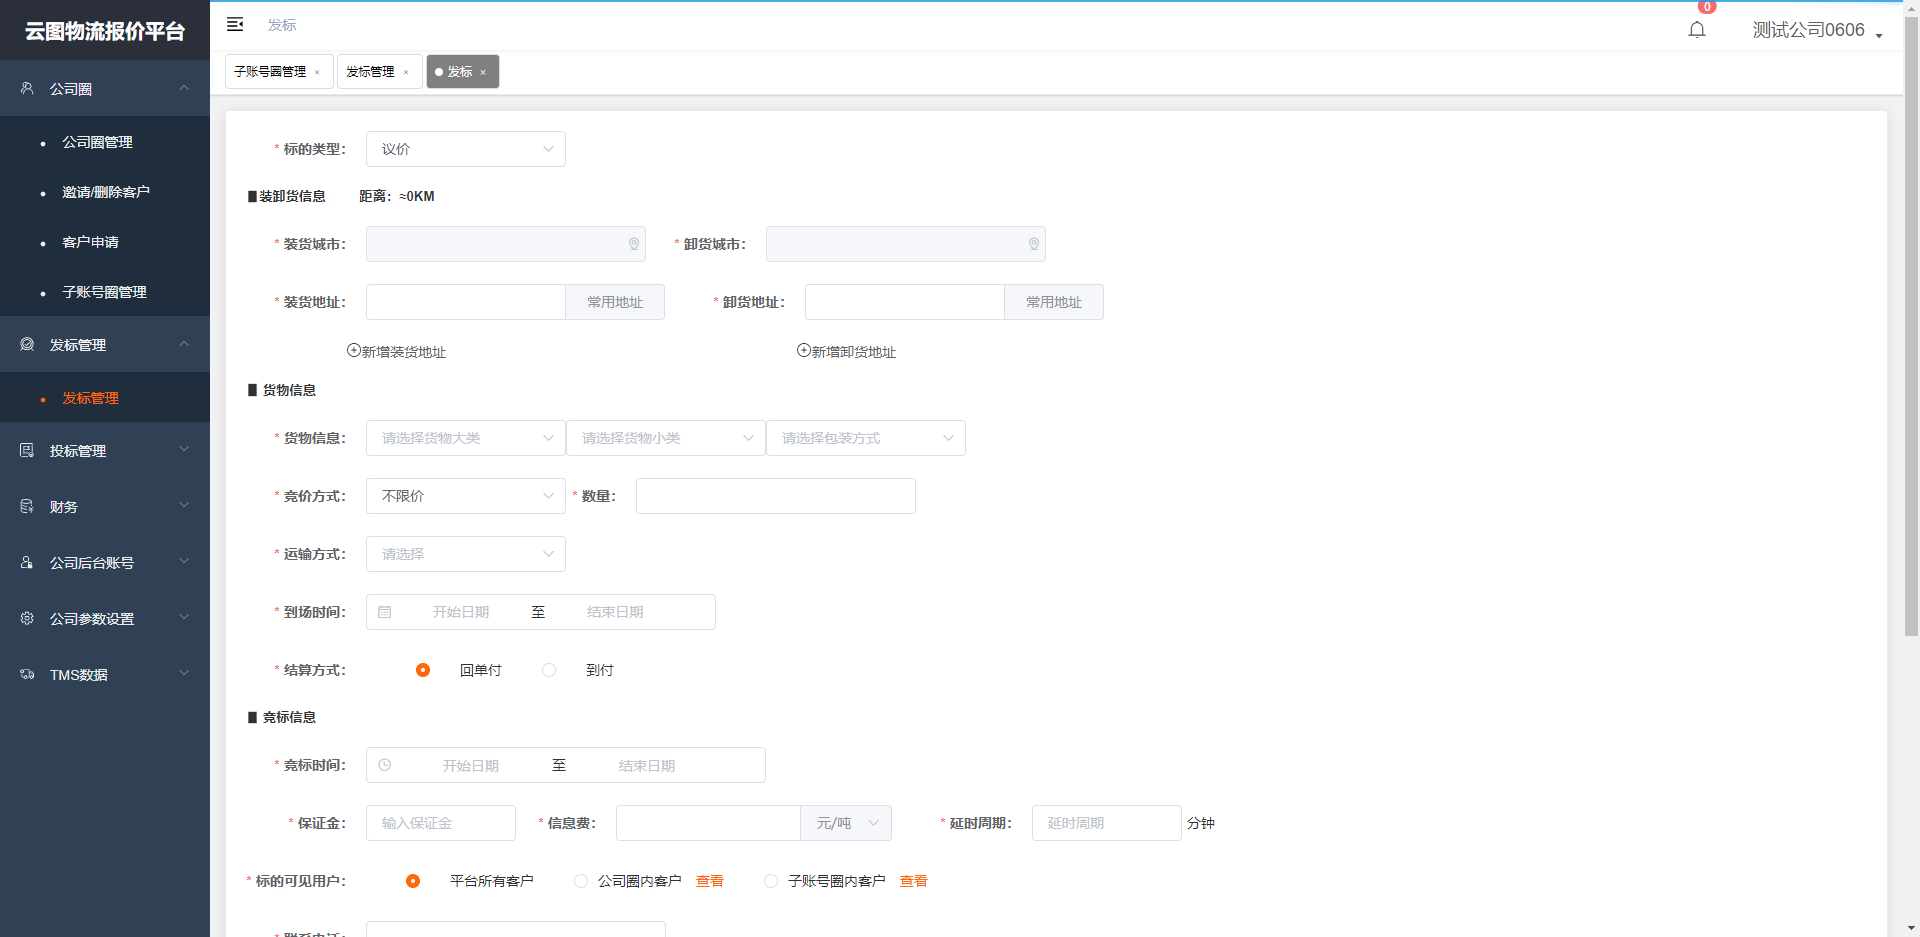Screen dimensions: 1920x937
Task: Open the notification bell
Action: (x=1697, y=30)
